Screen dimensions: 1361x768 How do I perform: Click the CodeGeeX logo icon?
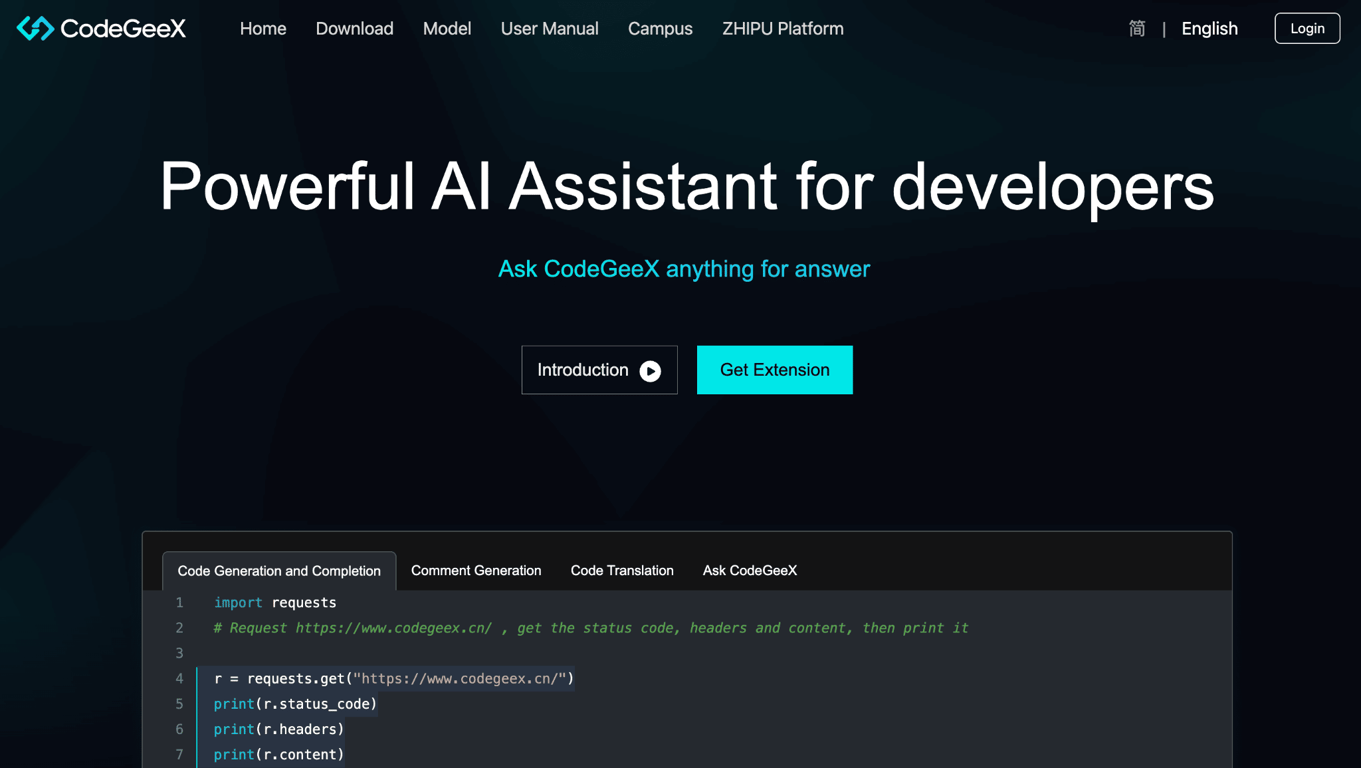point(35,29)
